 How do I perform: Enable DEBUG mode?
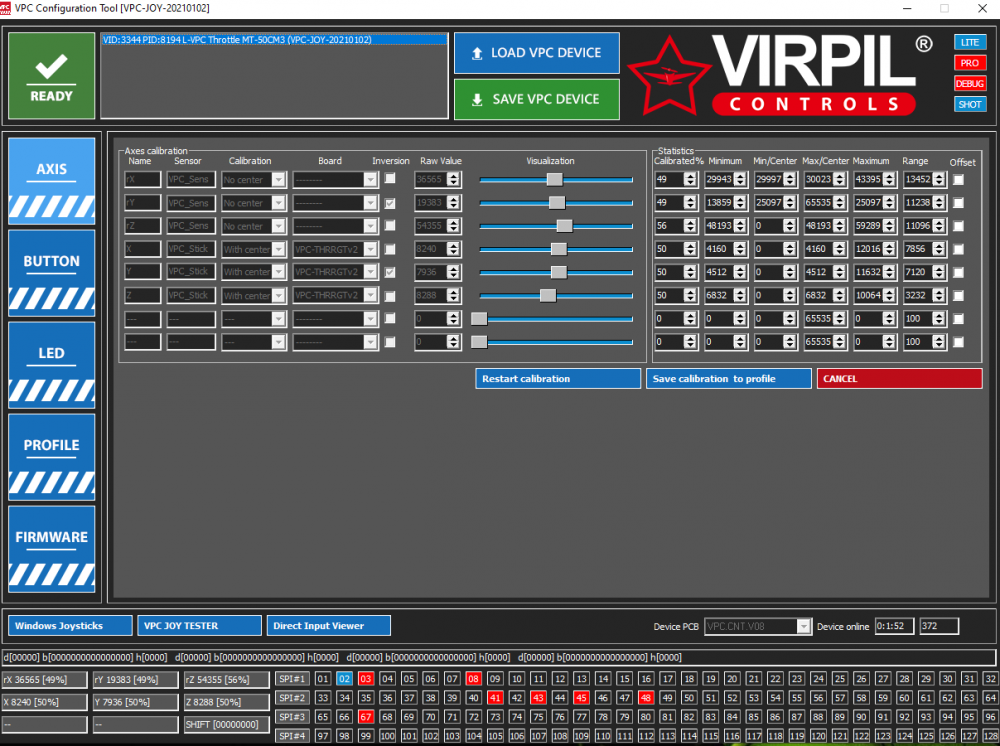coord(970,84)
